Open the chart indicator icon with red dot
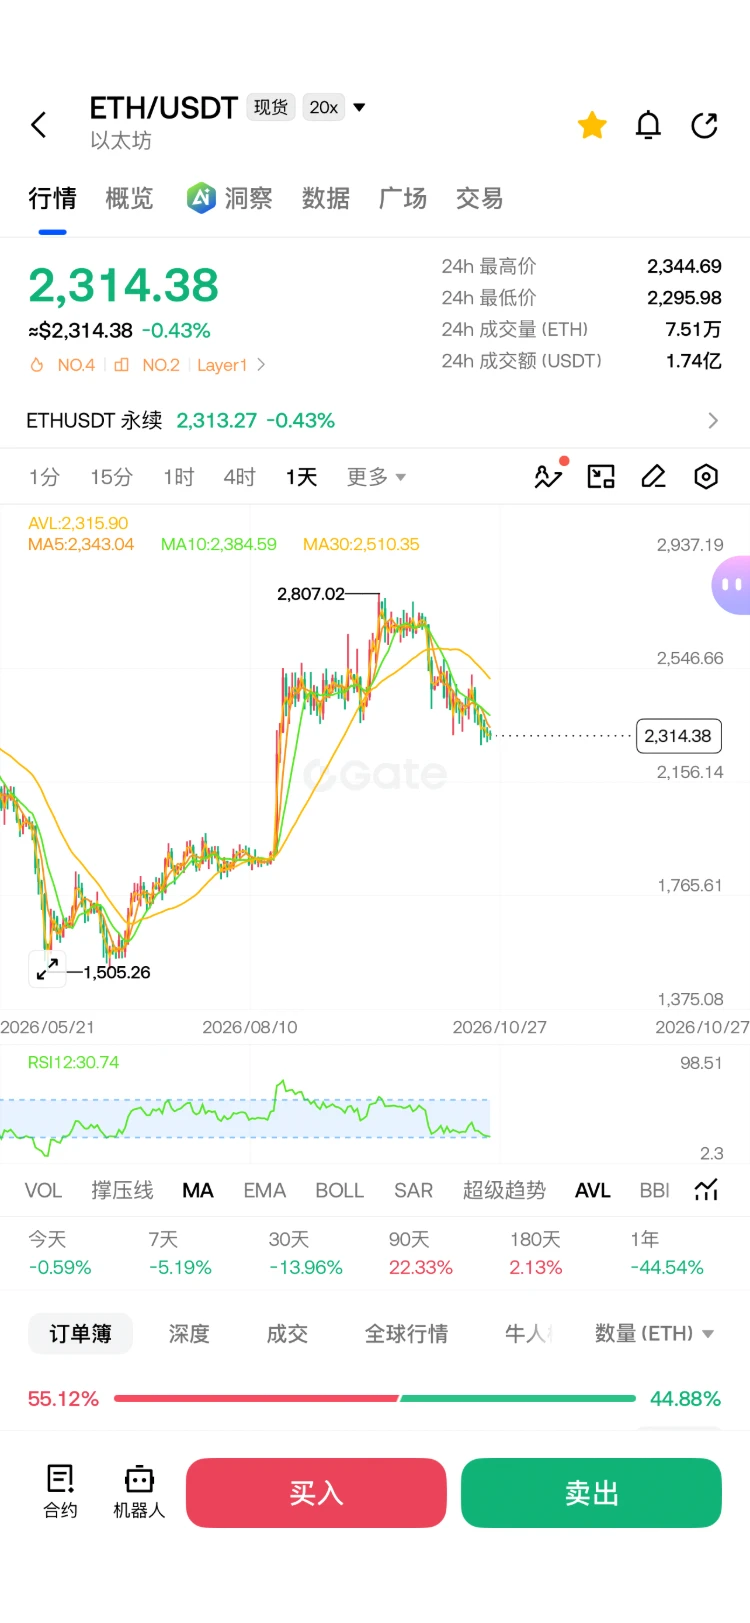The image size is (750, 1623). click(549, 475)
